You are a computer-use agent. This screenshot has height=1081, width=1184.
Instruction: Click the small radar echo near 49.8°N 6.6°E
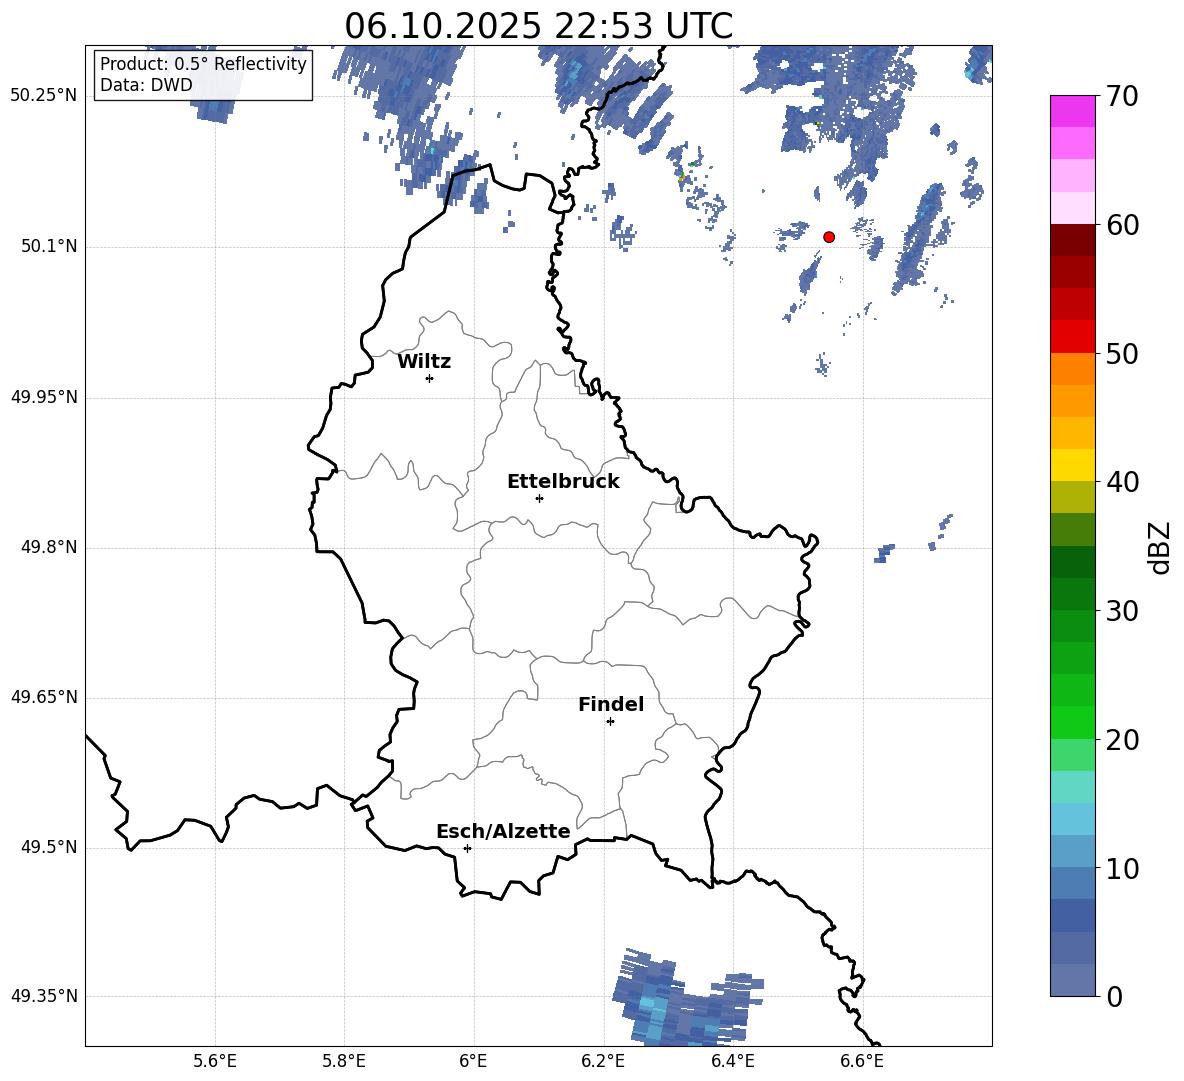[884, 553]
